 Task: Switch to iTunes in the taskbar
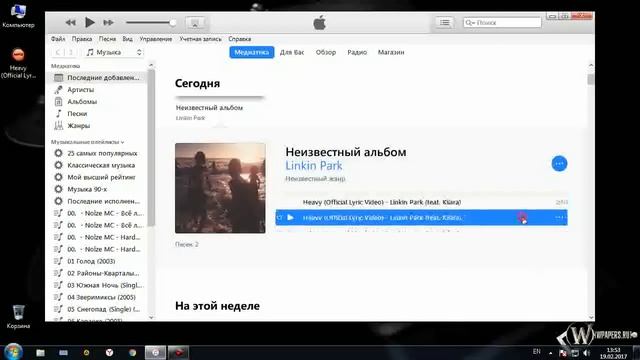tap(156, 353)
